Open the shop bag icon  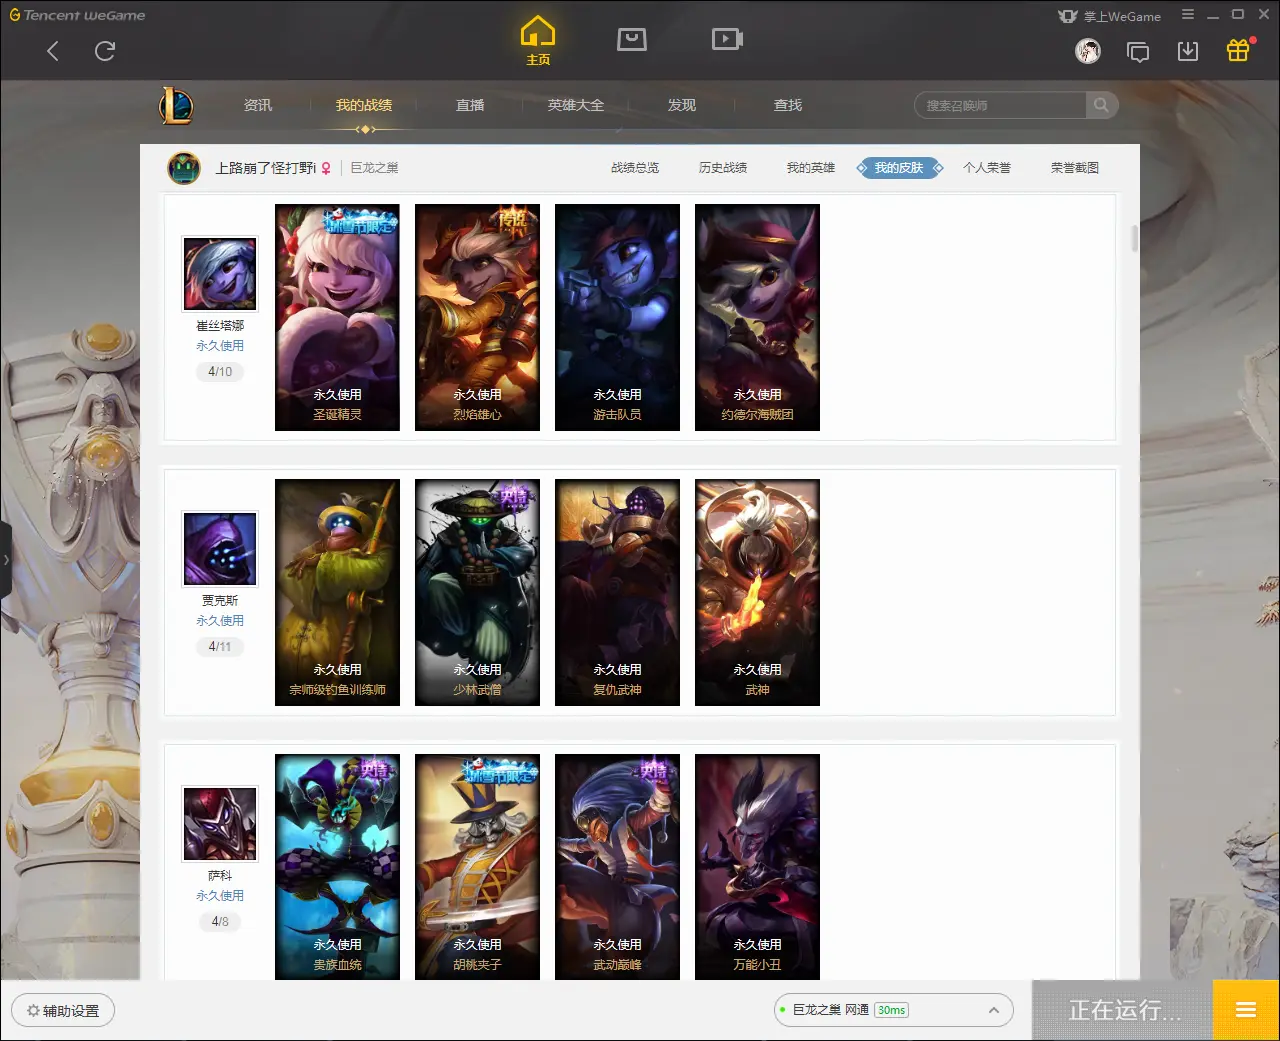point(632,39)
